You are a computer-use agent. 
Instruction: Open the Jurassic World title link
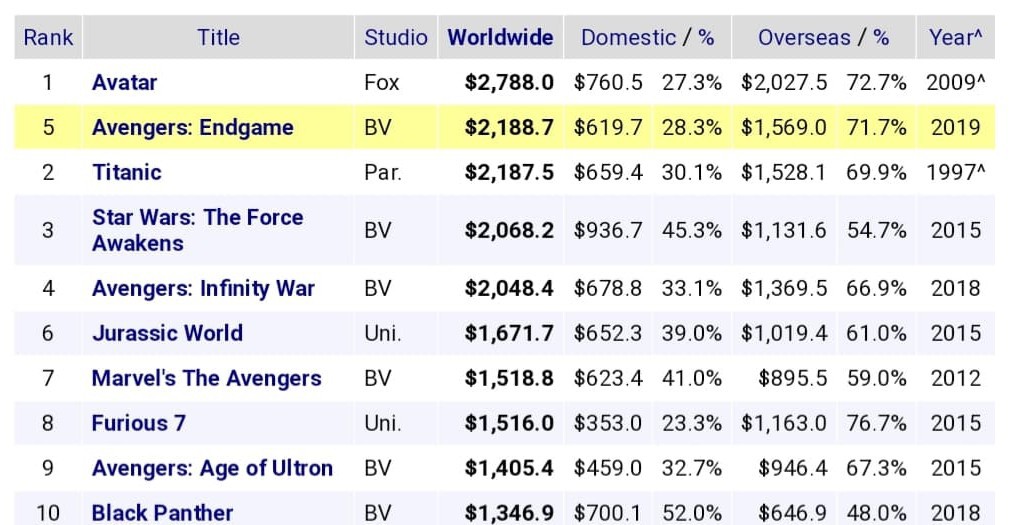coord(167,333)
